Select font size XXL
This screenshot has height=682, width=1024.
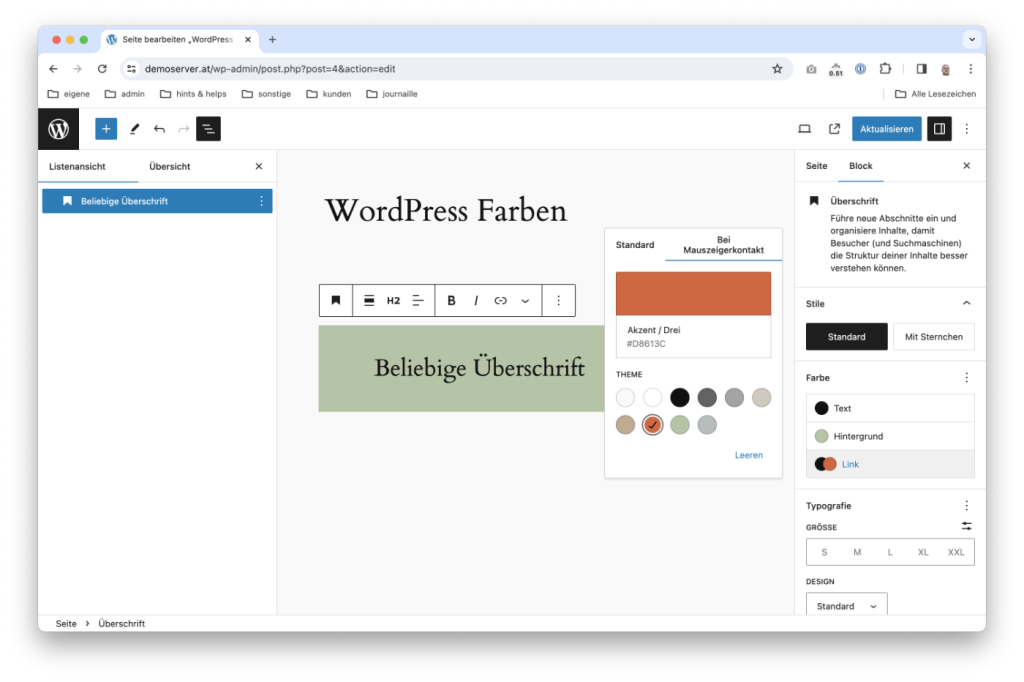956,552
